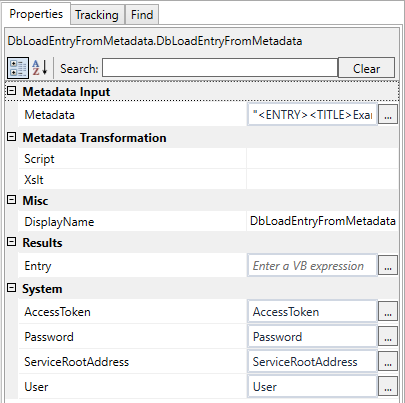Open expression editor for AccessToken property
This screenshot has height=403, width=405.
pos(388,312)
